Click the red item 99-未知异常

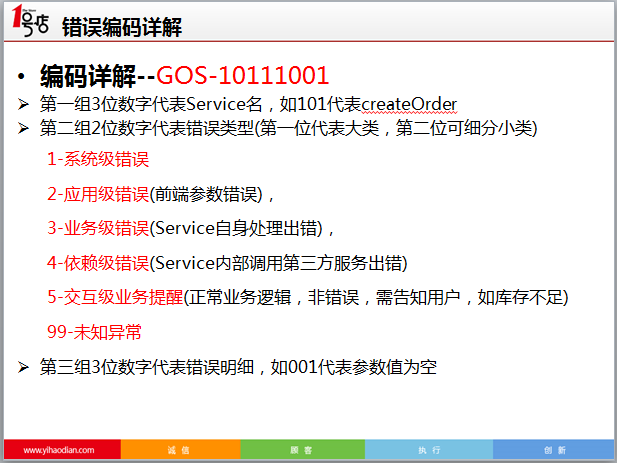tap(94, 332)
